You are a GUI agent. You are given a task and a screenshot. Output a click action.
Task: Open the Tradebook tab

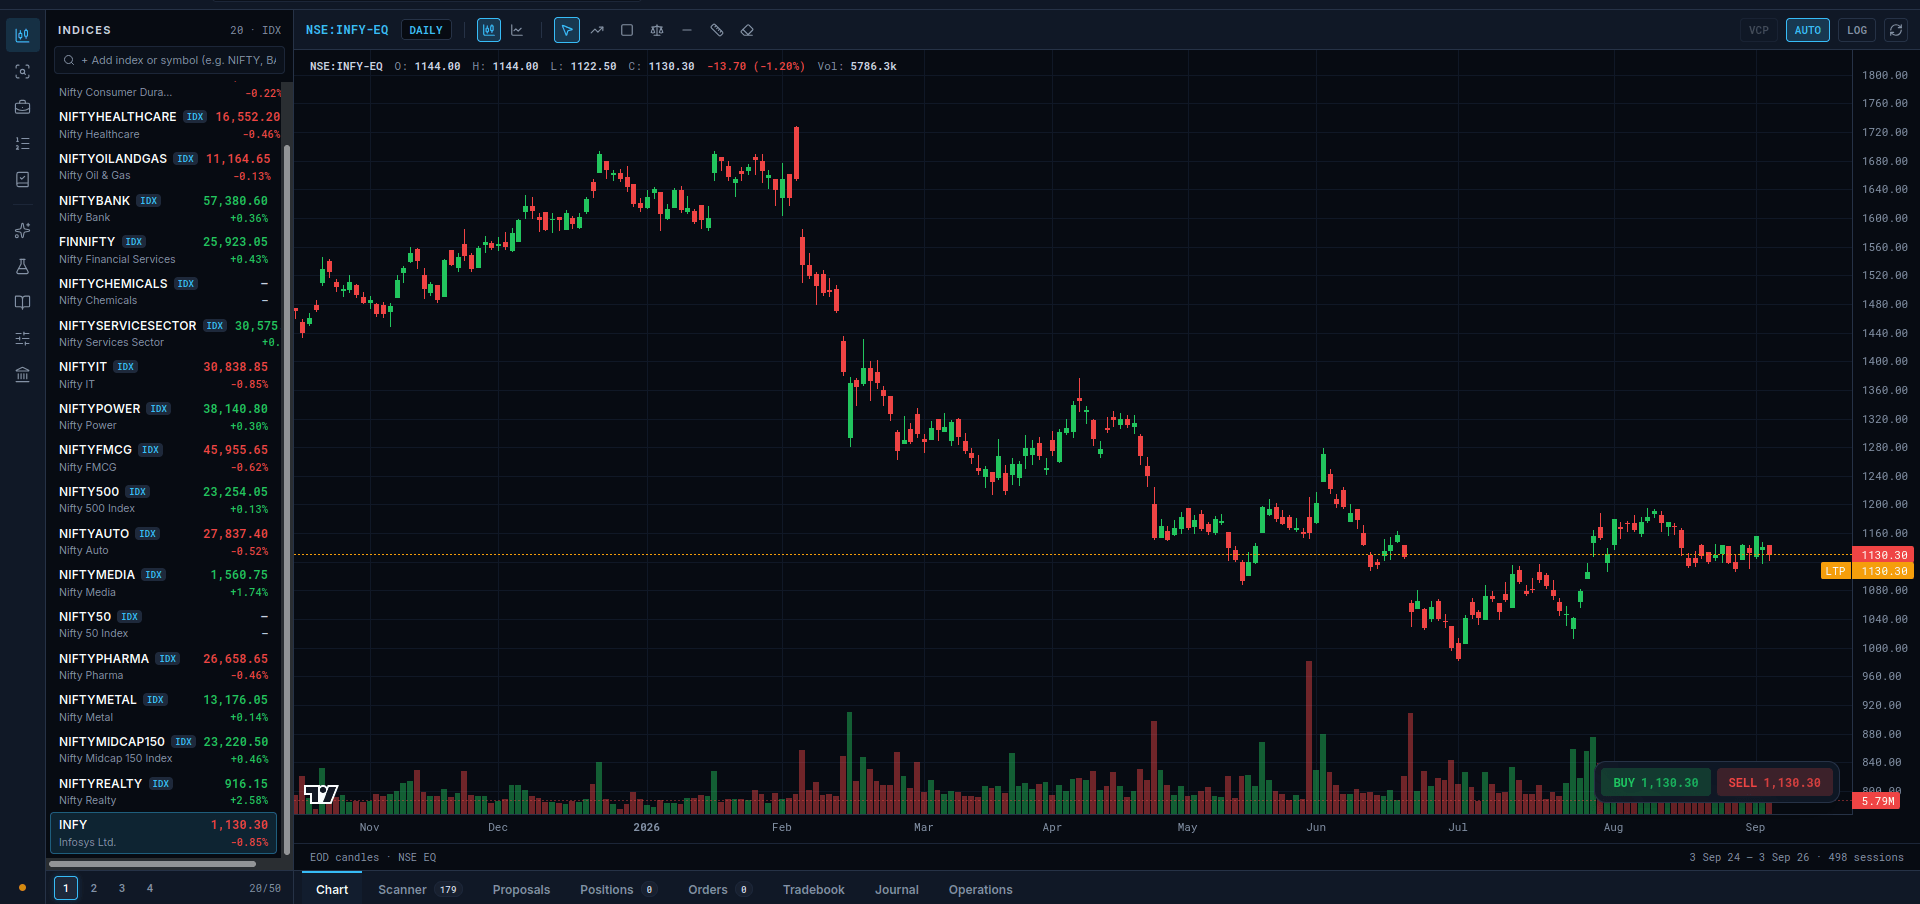[813, 889]
